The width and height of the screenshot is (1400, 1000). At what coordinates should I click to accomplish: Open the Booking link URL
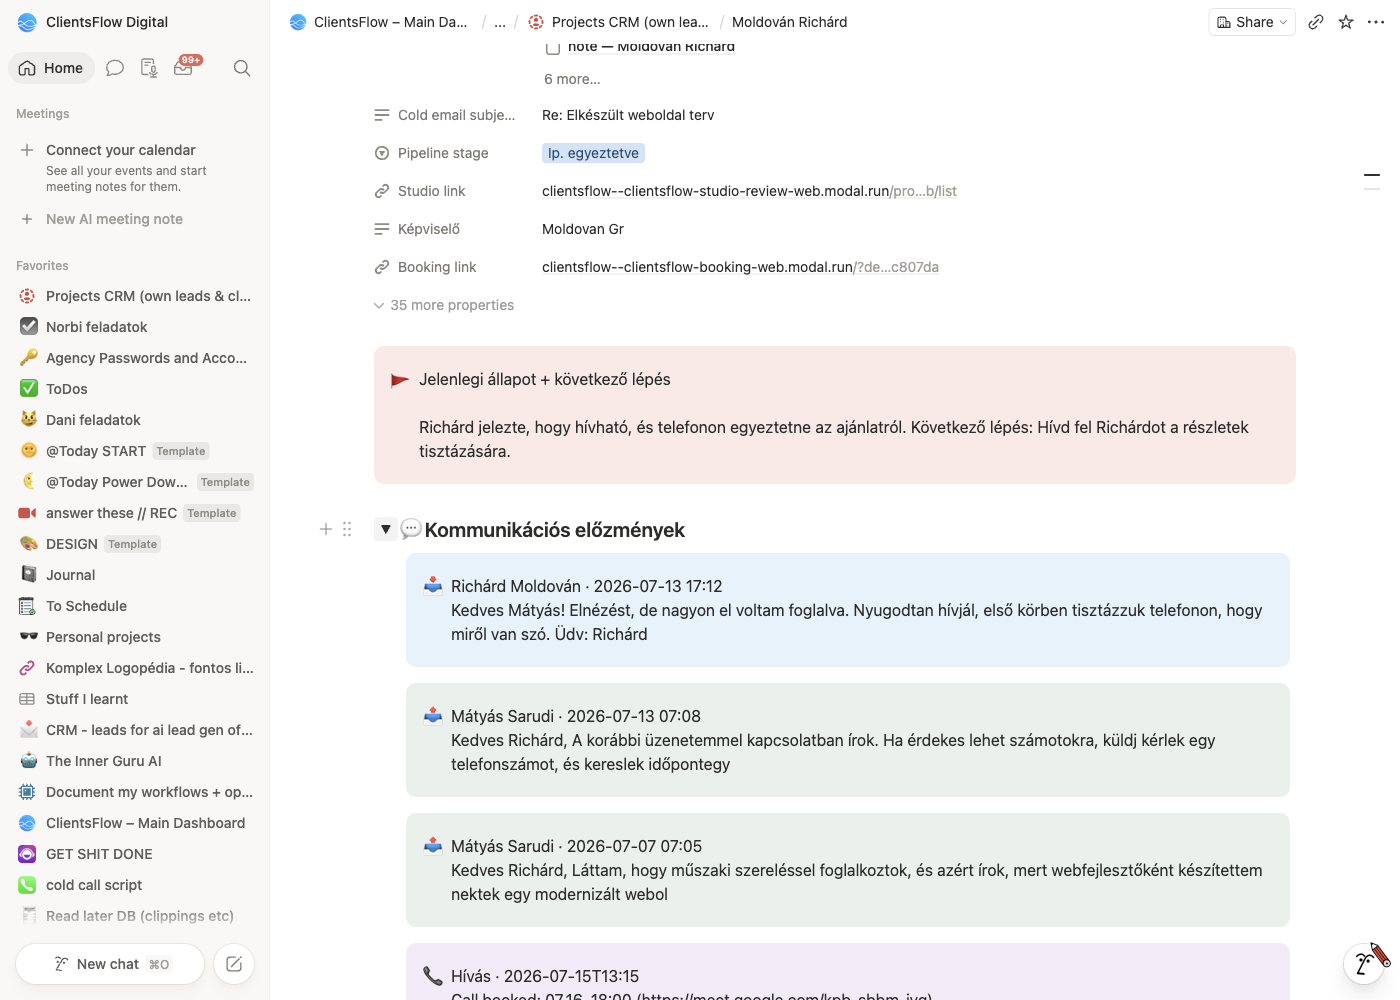tap(740, 267)
